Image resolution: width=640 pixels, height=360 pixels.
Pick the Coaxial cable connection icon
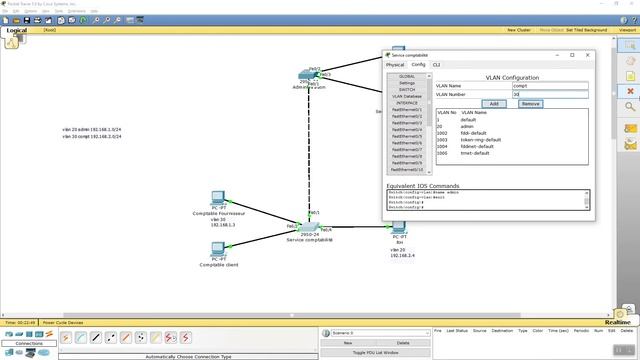(x=156, y=338)
